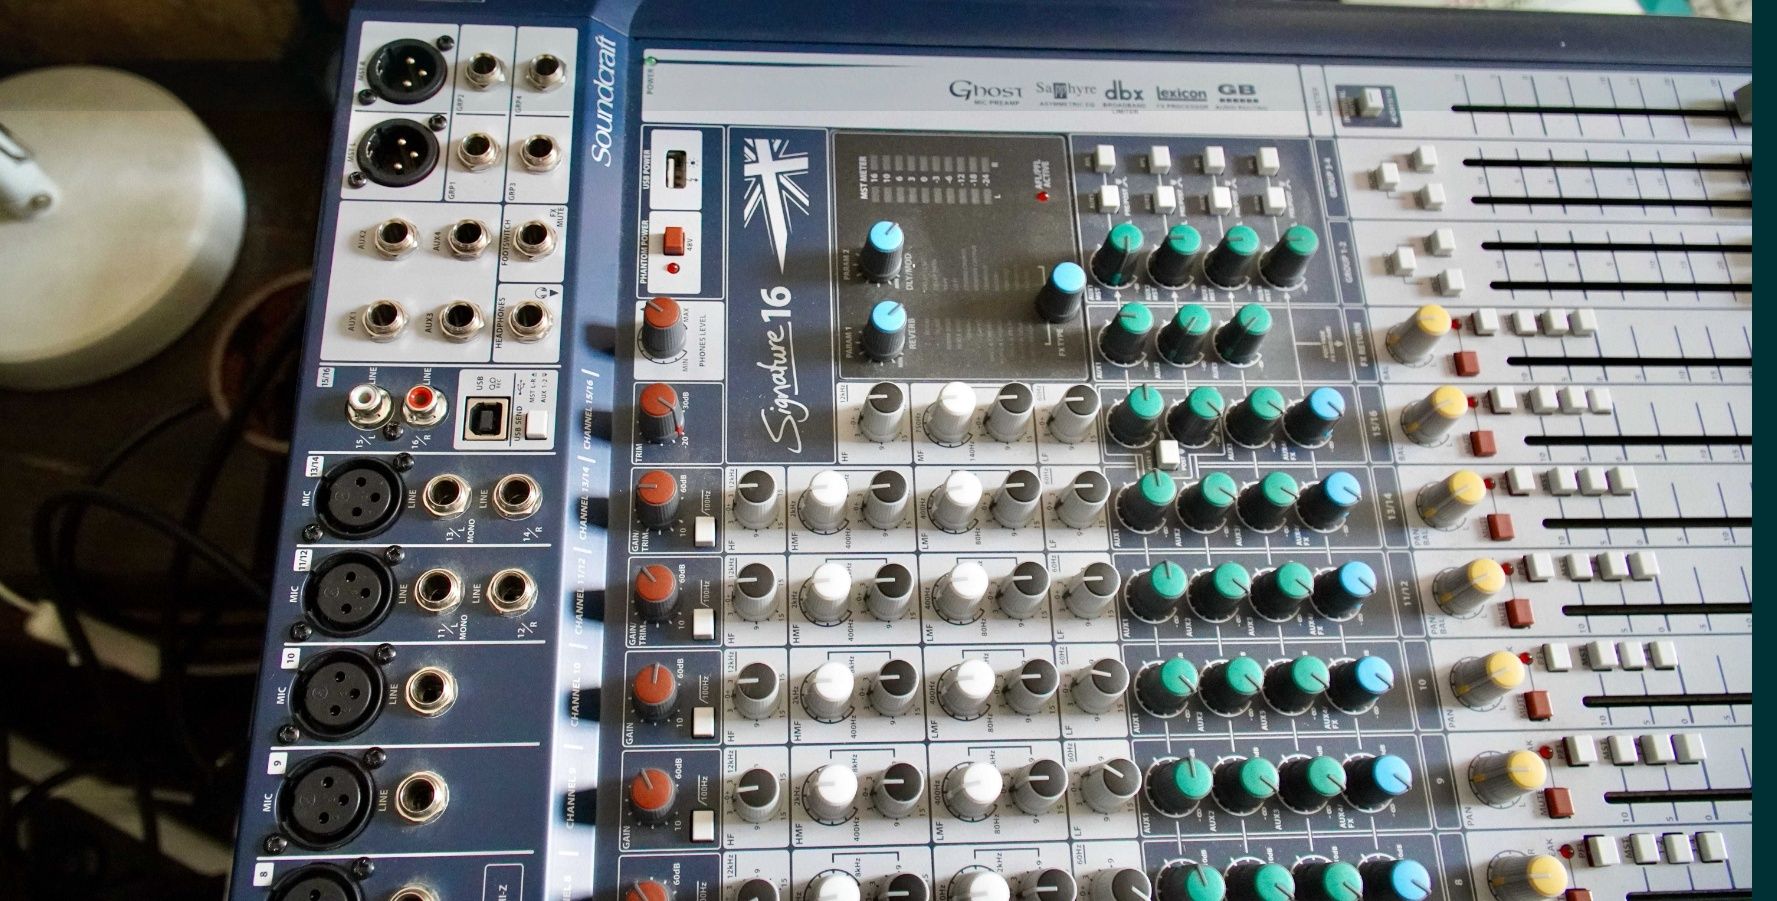Click the 11 L Mono line jack
Viewport: 1777px width, 901px height.
(438, 590)
